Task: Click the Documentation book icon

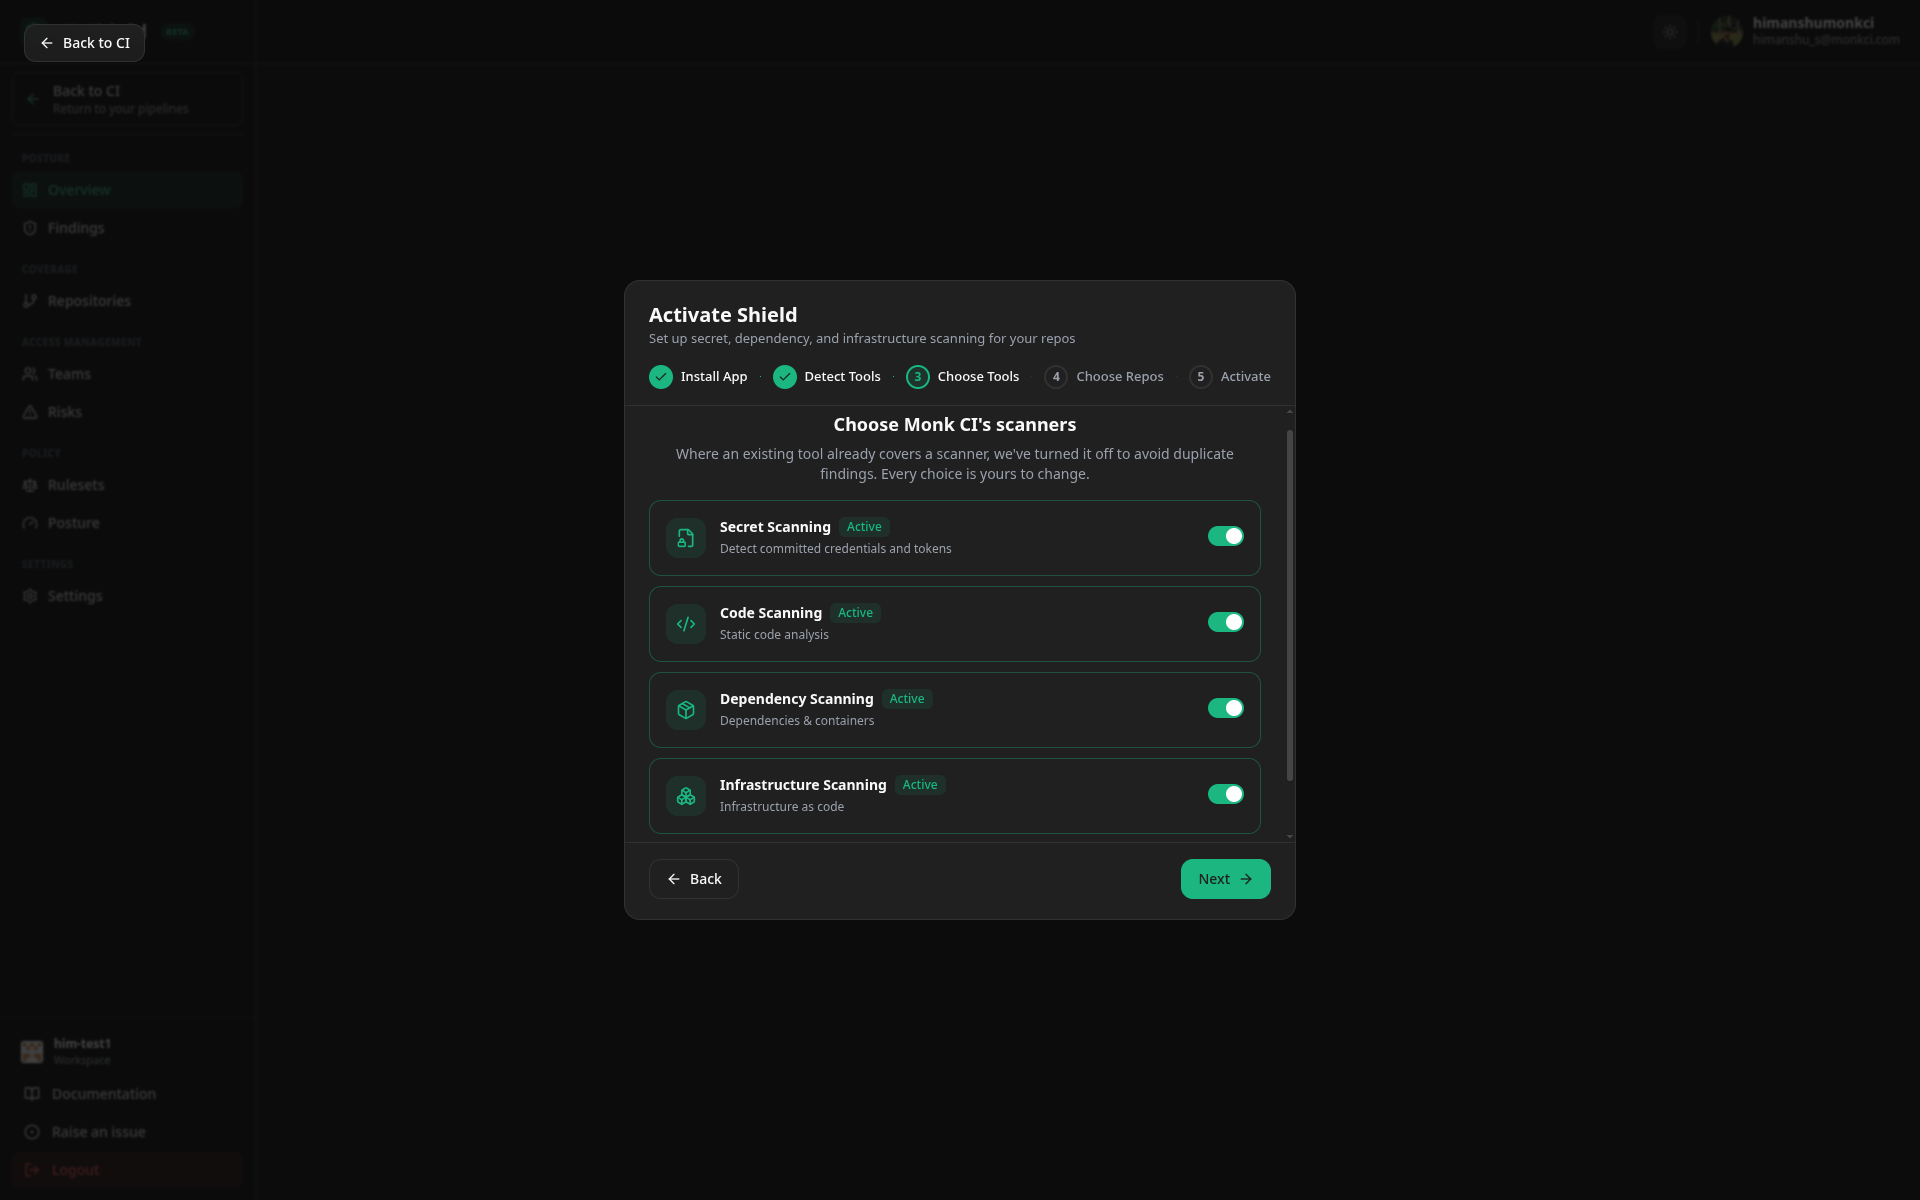Action: 32,1094
